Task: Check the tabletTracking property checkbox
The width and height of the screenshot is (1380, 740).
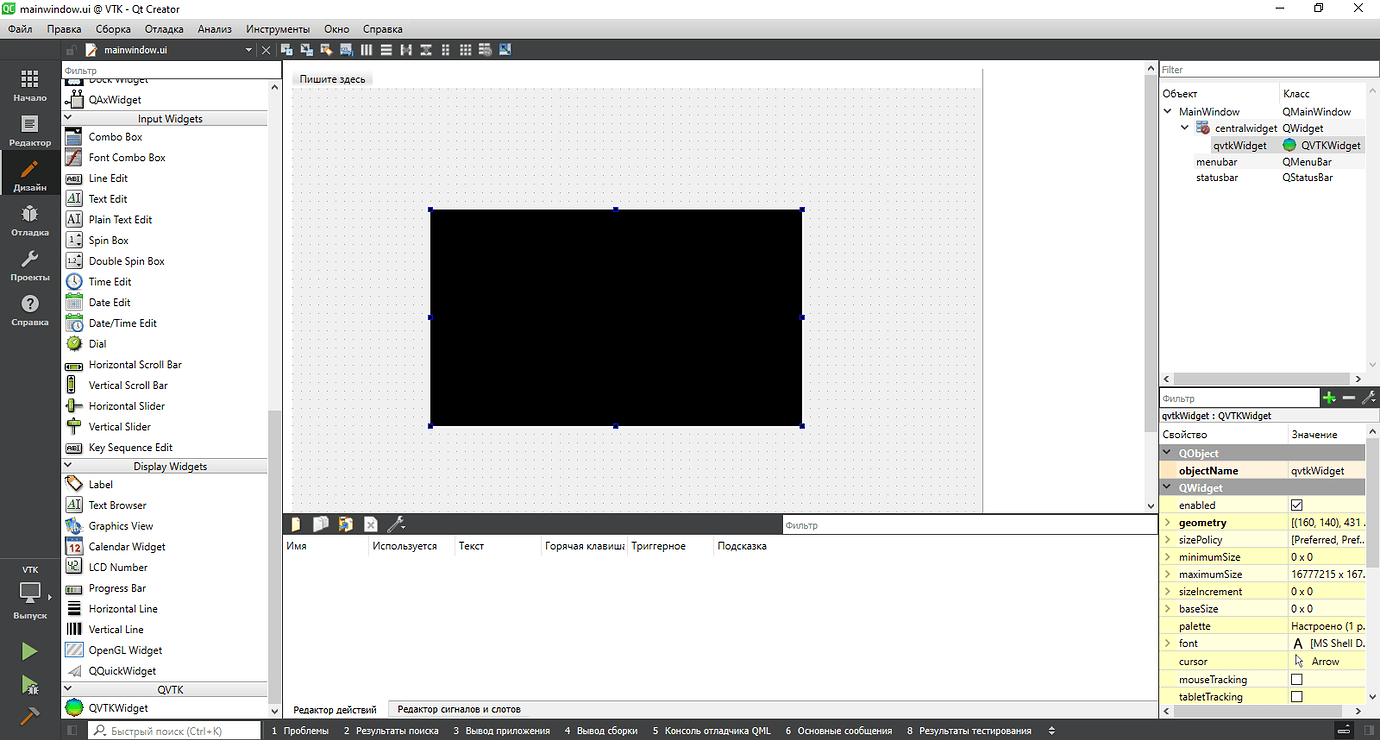Action: coord(1298,696)
